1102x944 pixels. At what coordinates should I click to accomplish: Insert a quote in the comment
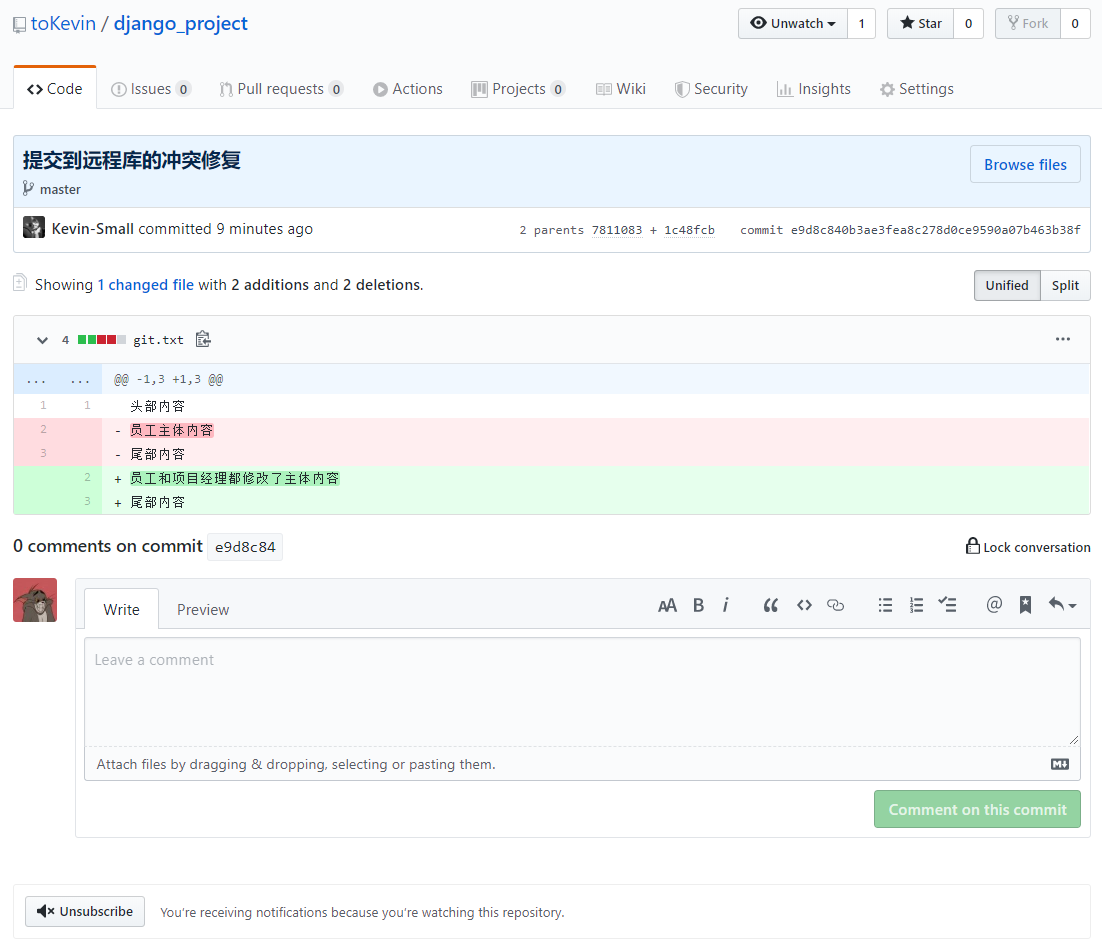pyautogui.click(x=770, y=605)
